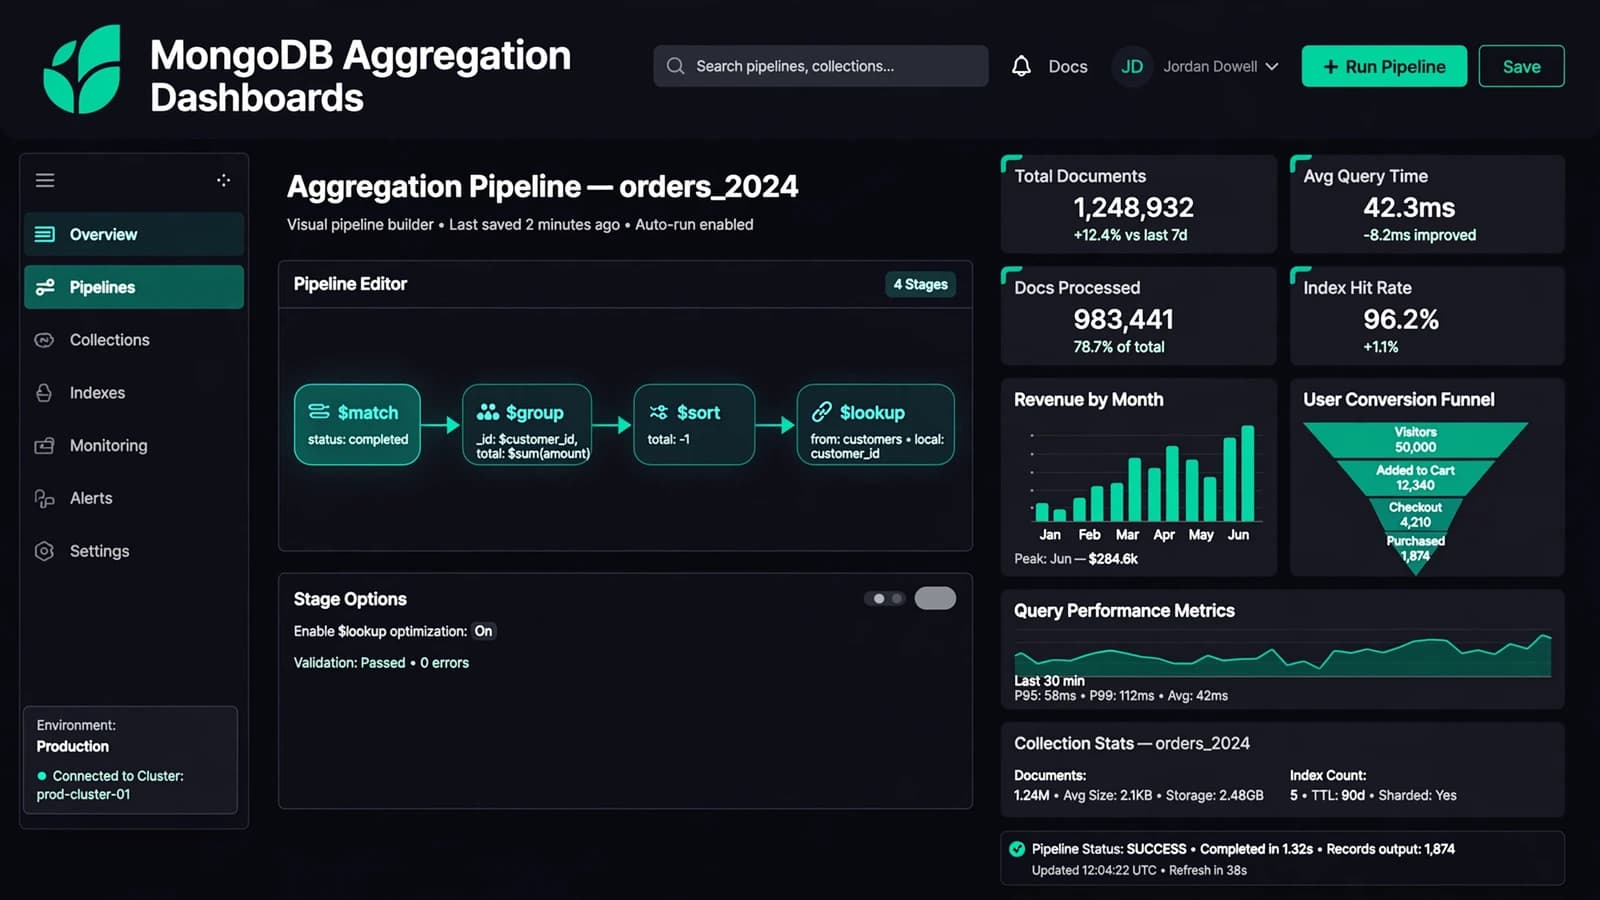1600x900 pixels.
Task: Click the Jun bar in Revenue chart
Action: pos(1248,473)
